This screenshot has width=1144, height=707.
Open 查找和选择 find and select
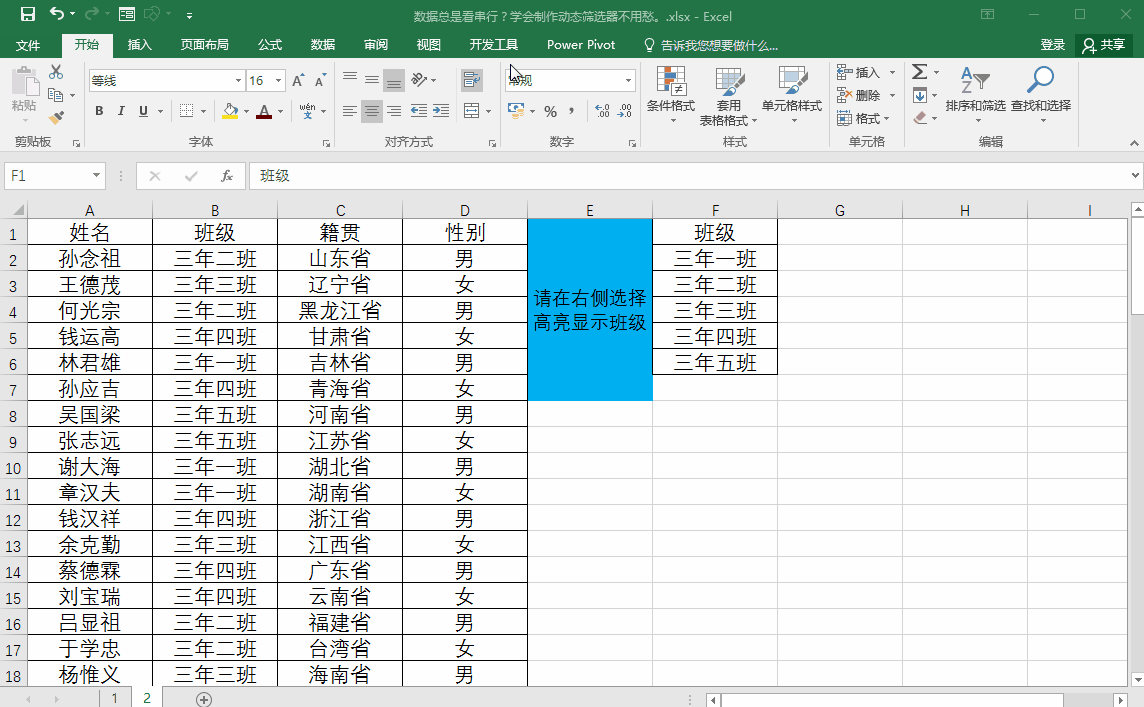[x=1040, y=95]
